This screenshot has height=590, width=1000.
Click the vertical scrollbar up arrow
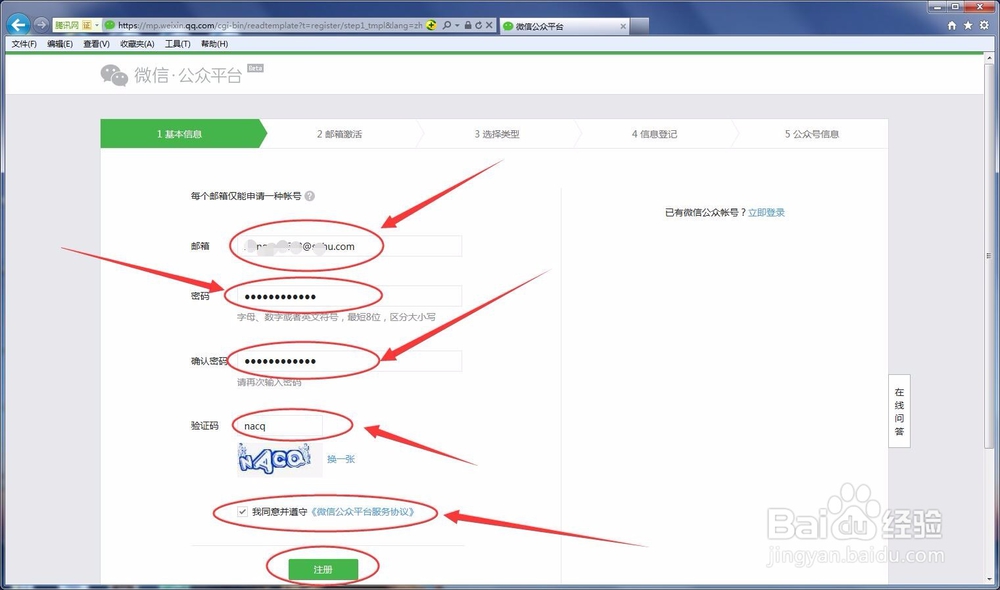(990, 59)
